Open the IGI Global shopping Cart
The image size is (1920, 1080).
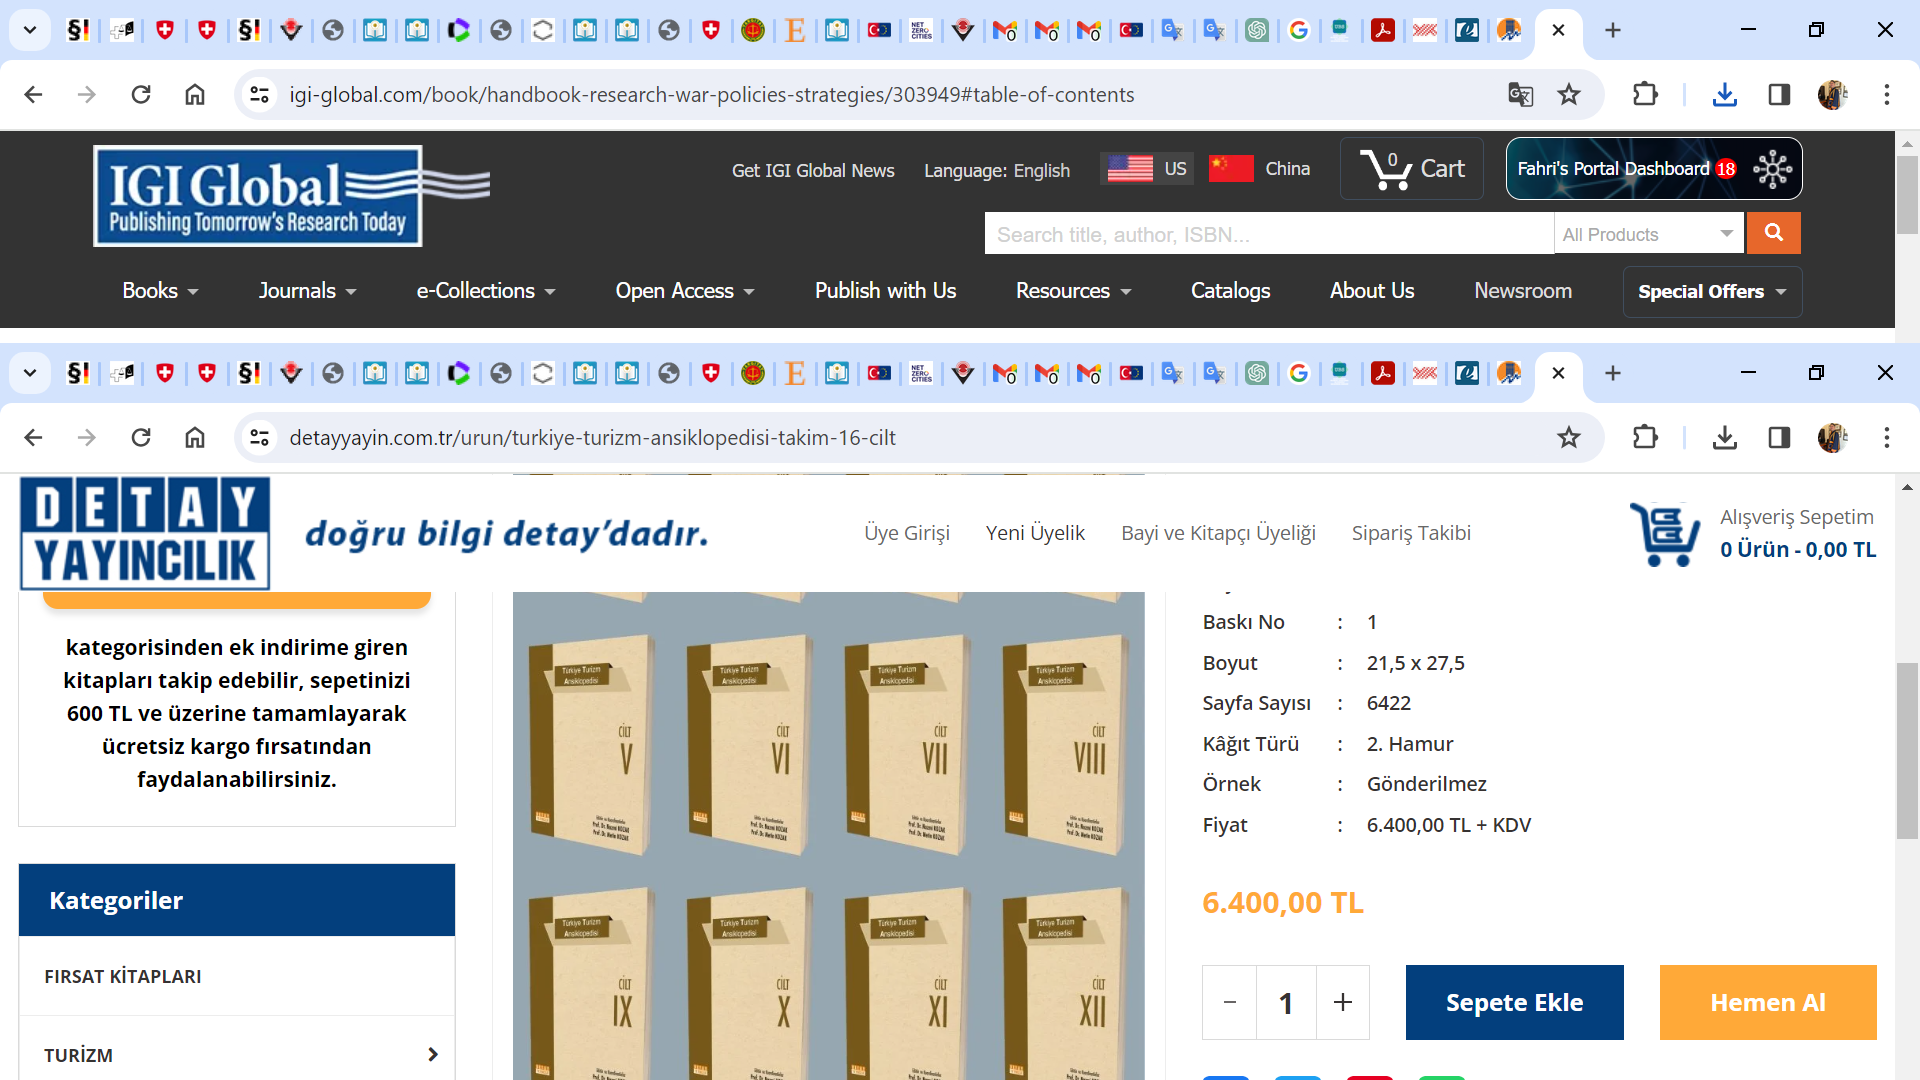[1412, 168]
